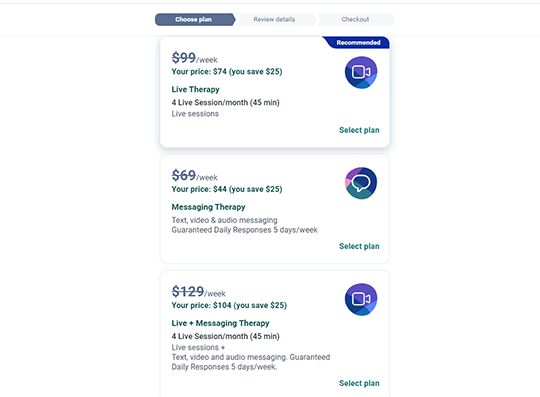This screenshot has height=397, width=540.
Task: Open the Checkout step
Action: [355, 19]
